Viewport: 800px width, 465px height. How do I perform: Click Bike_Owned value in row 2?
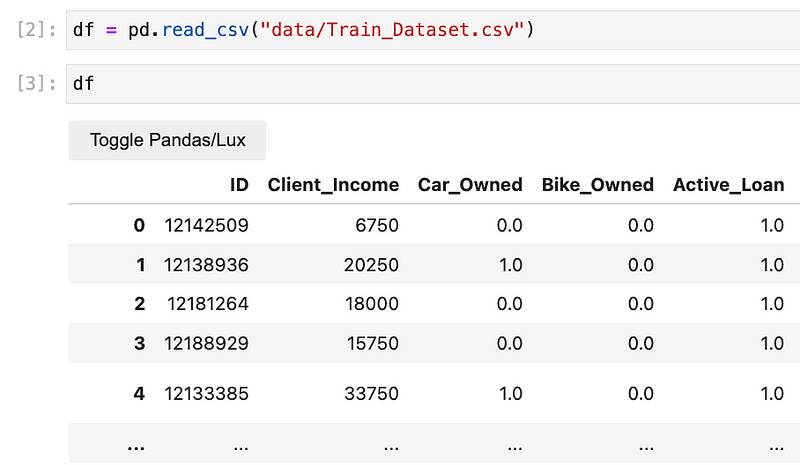[641, 304]
